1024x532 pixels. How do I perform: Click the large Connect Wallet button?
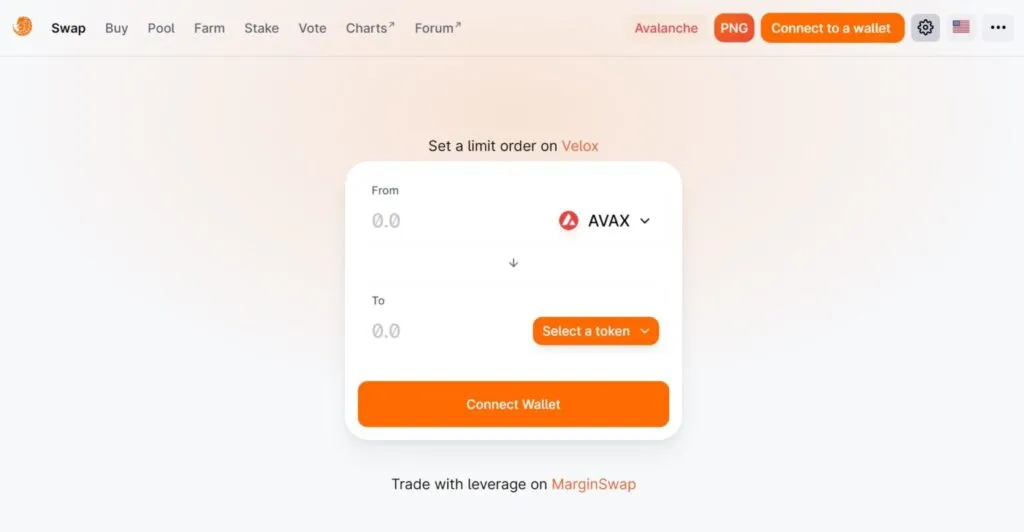tap(513, 404)
